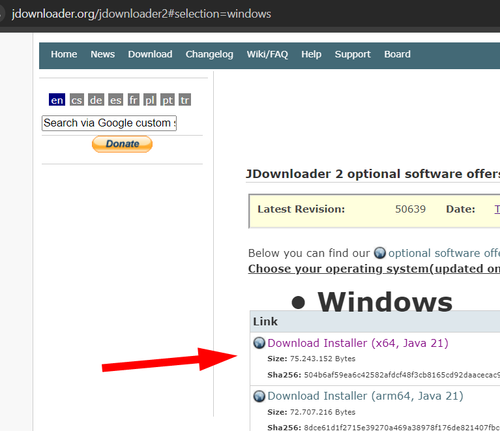Switch language to German 'de'
The width and height of the screenshot is (500, 431).
click(x=96, y=100)
